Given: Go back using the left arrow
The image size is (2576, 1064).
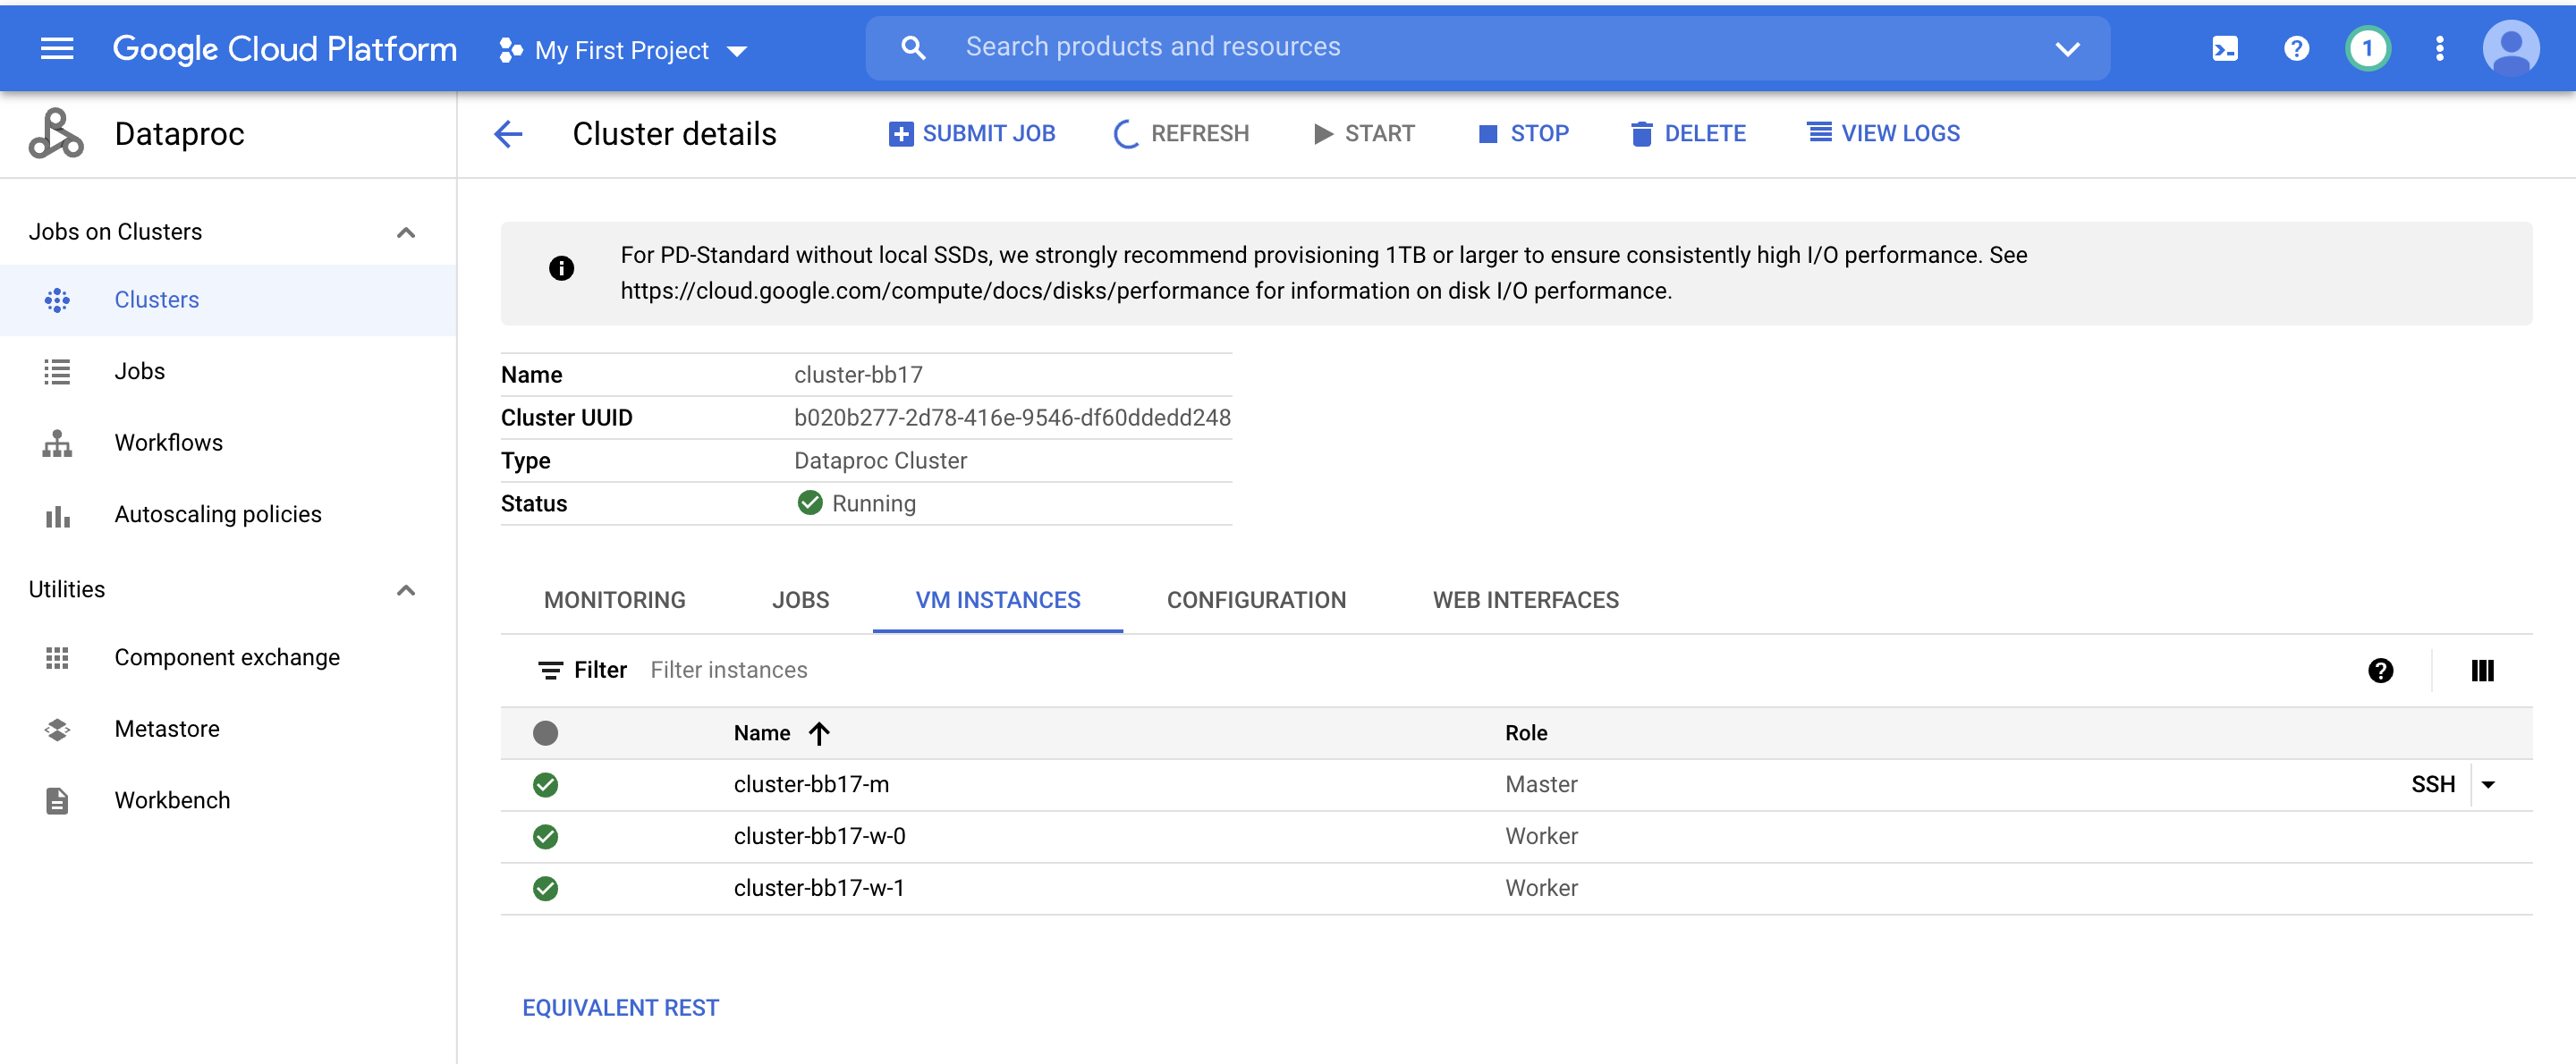Looking at the screenshot, I should [x=509, y=133].
